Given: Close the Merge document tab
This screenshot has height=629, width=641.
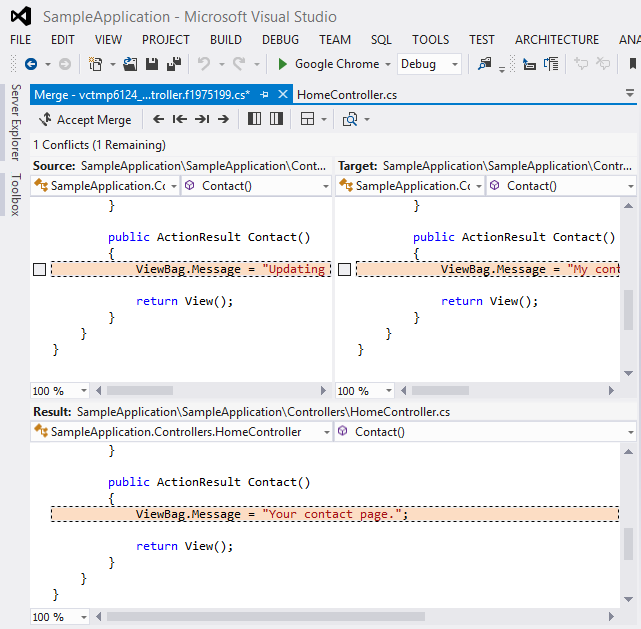Looking at the screenshot, I should [x=282, y=95].
